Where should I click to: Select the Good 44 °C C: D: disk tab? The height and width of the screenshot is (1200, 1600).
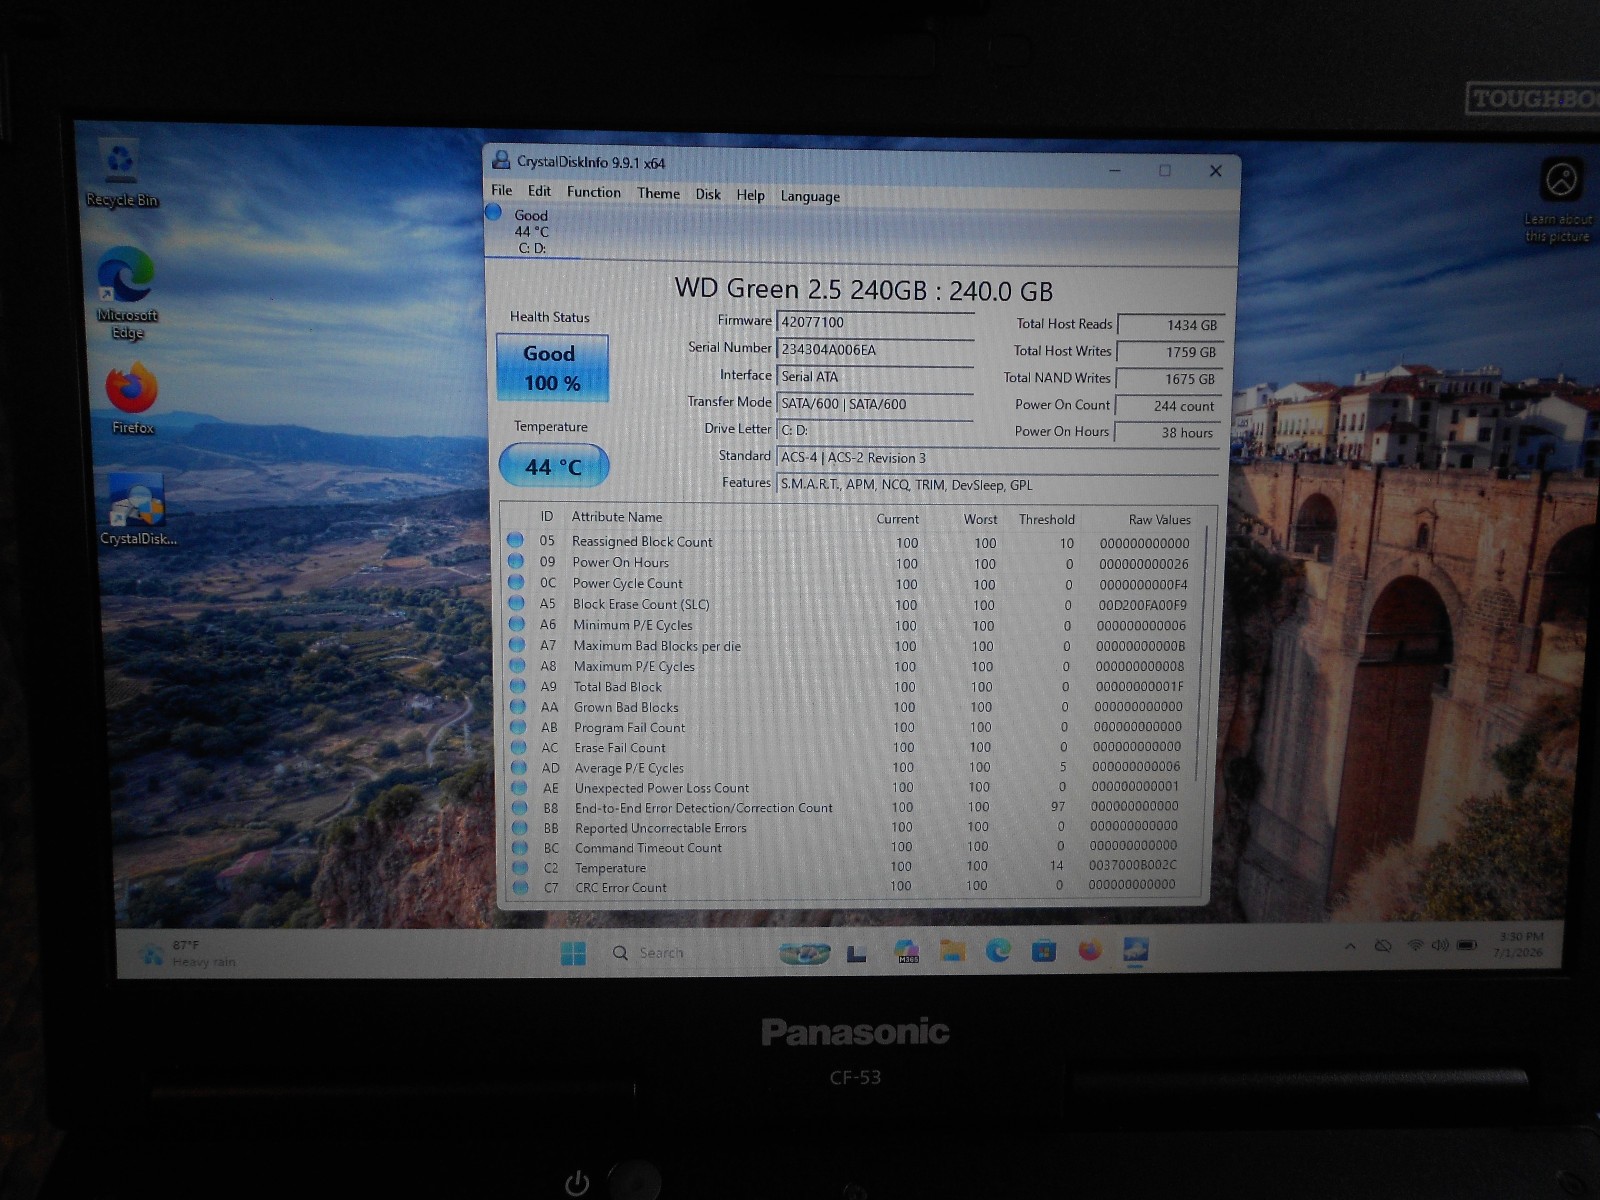click(530, 231)
